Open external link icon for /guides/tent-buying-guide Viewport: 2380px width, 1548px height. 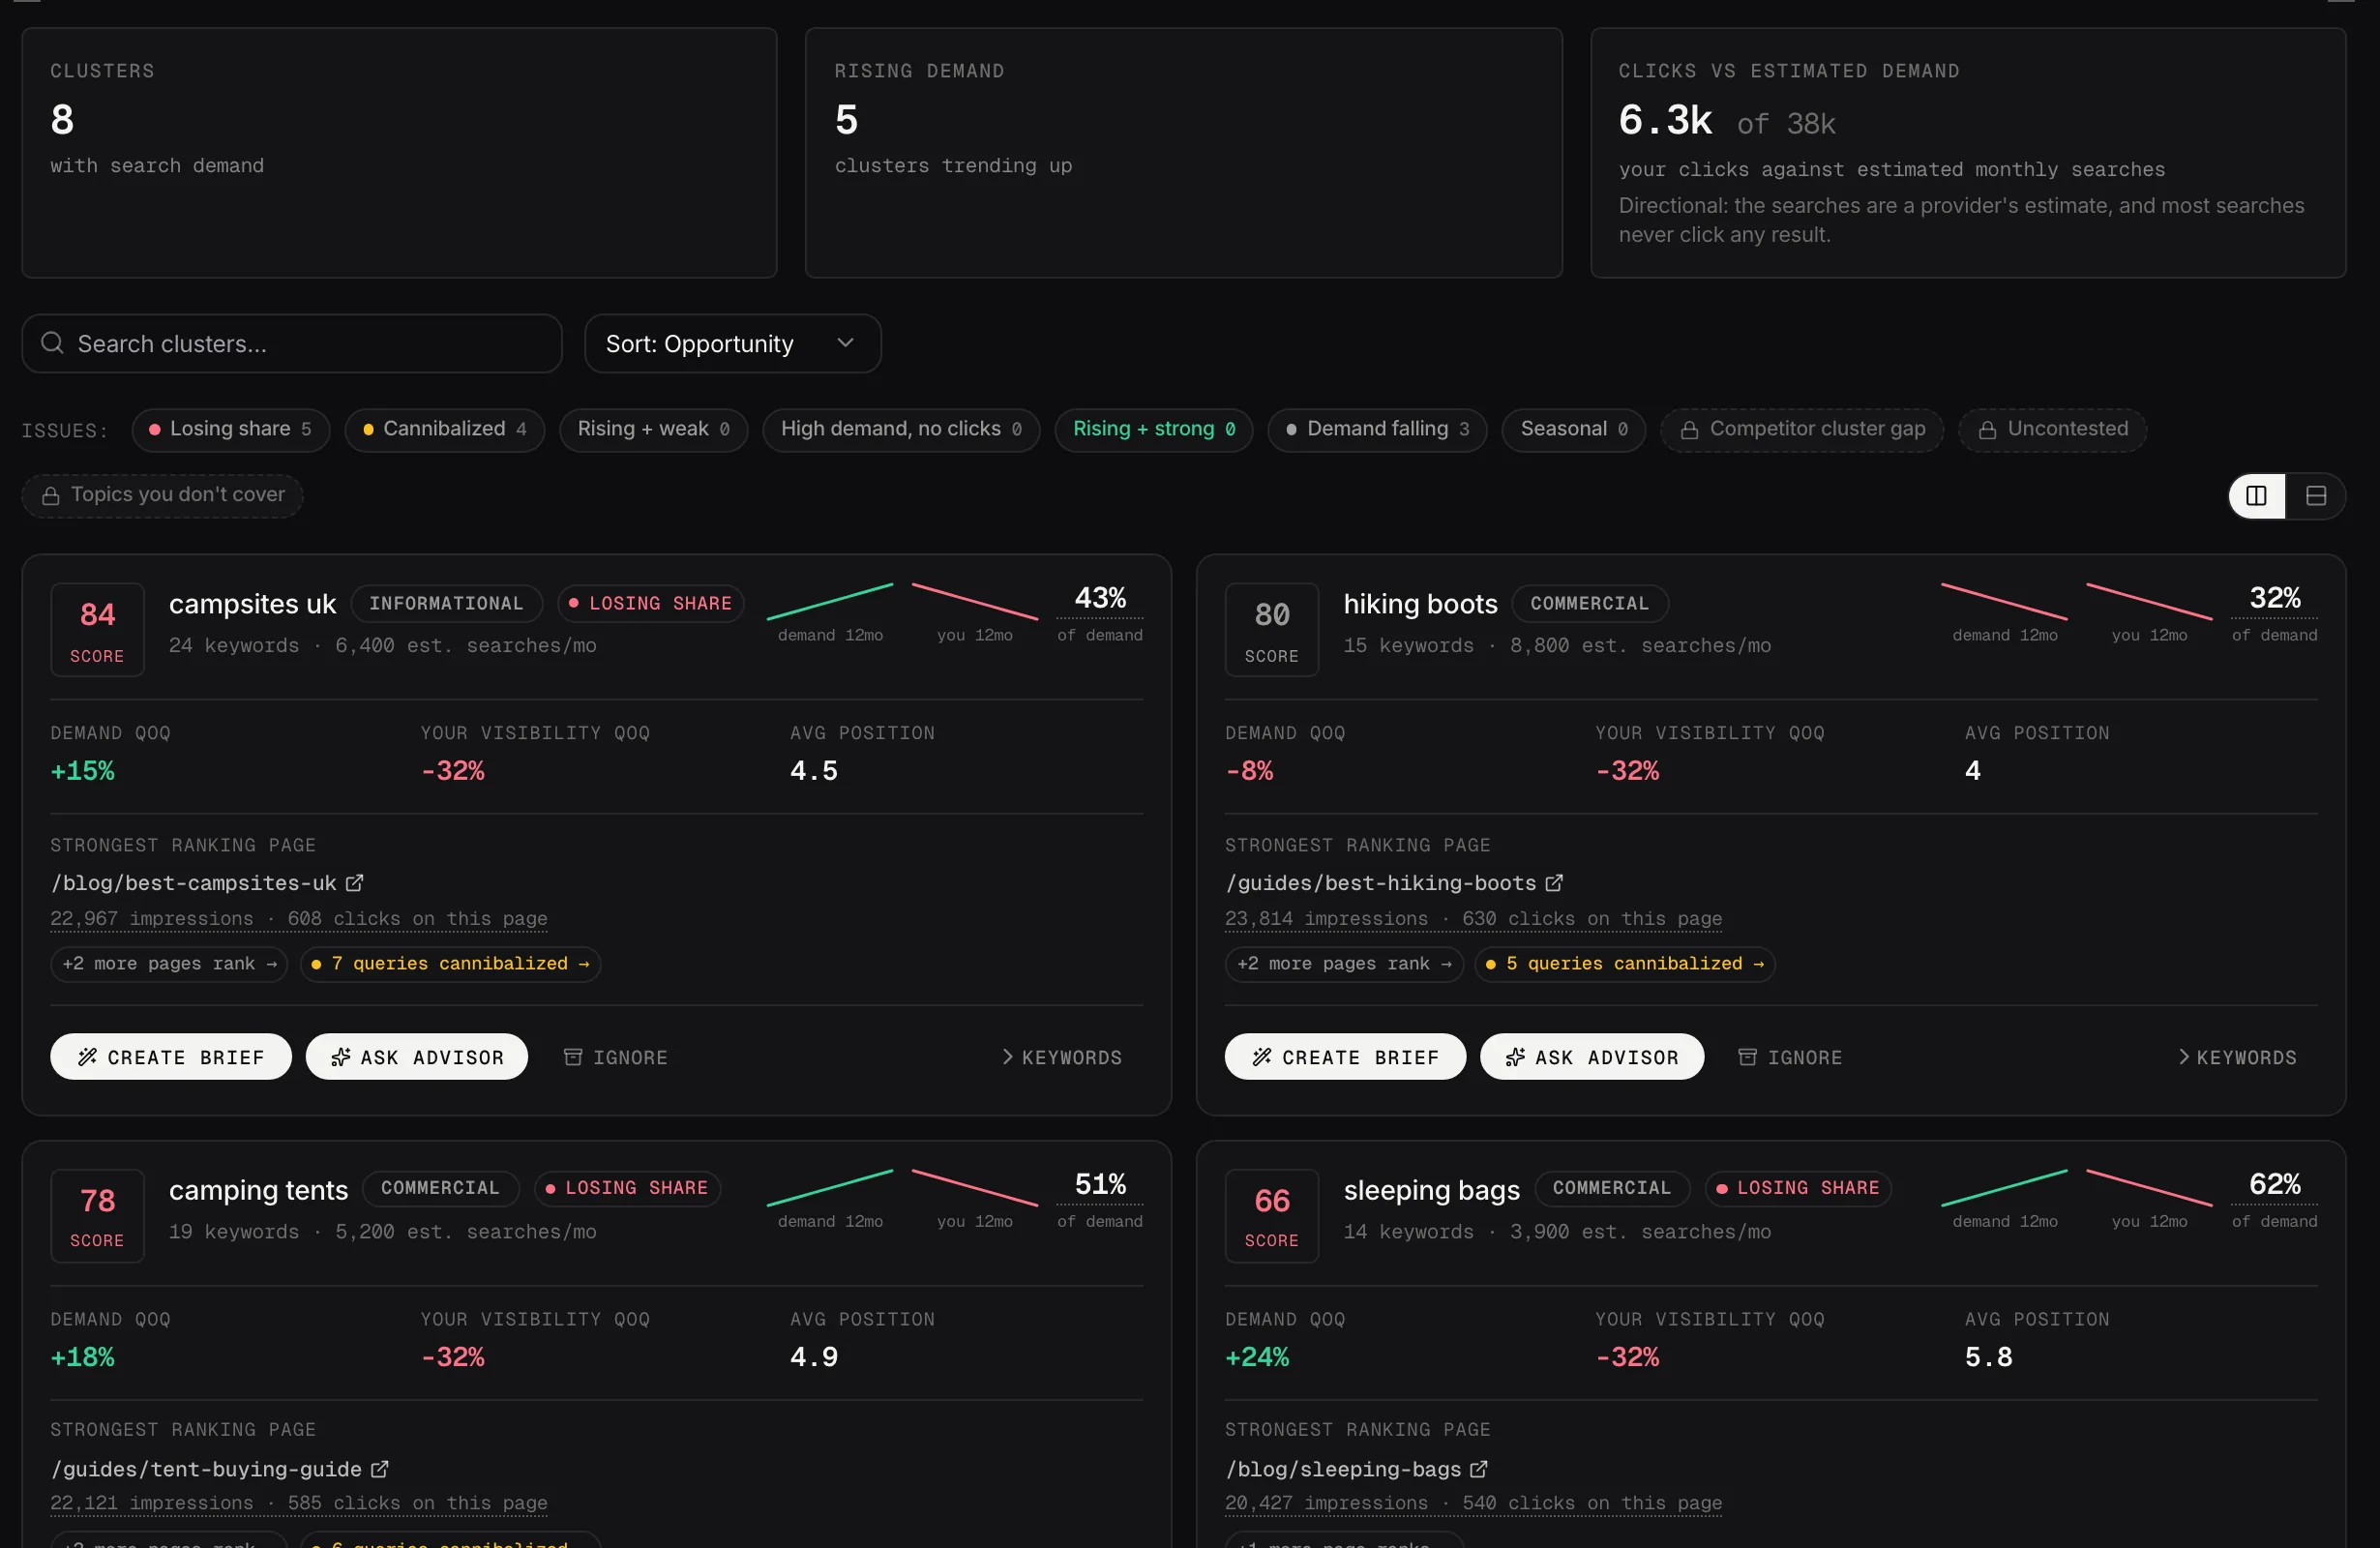coord(379,1469)
